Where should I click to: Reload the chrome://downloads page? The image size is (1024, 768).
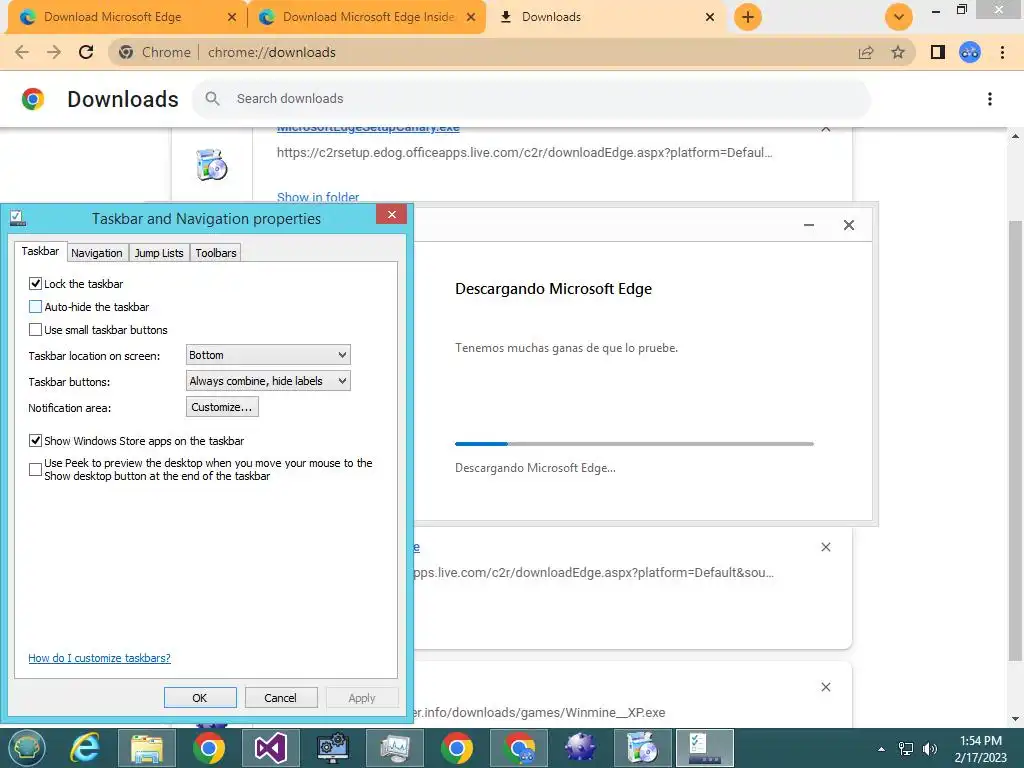[x=86, y=52]
